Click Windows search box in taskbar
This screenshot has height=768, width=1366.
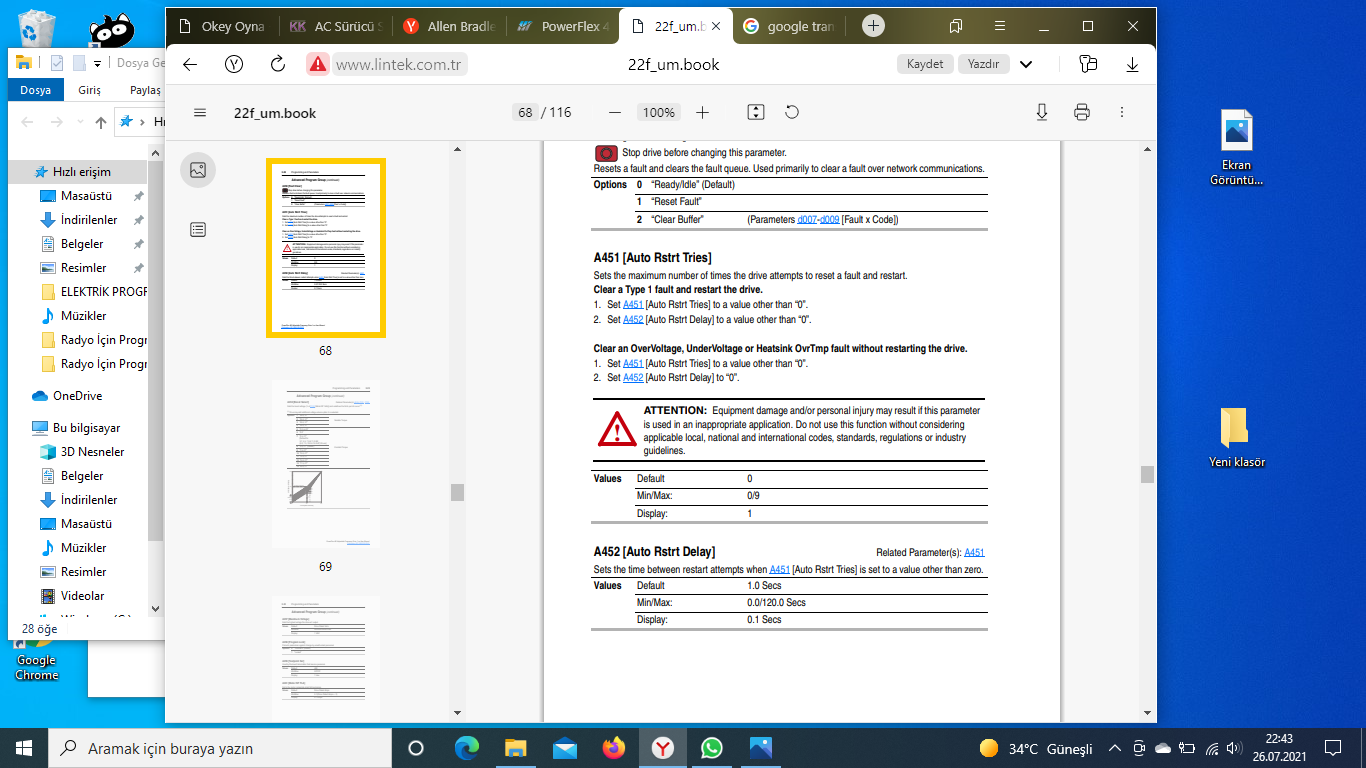pyautogui.click(x=219, y=748)
